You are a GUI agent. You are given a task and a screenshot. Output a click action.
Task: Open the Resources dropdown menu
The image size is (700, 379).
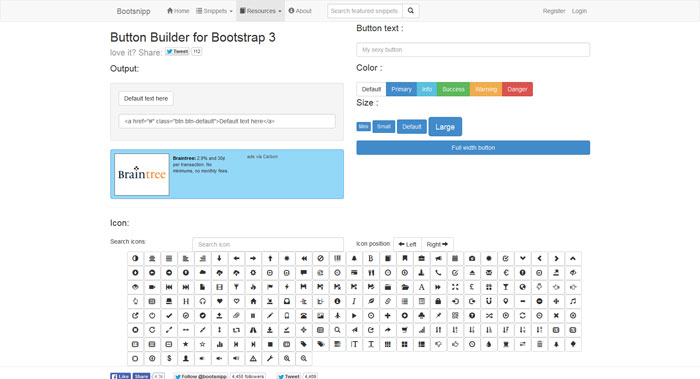260,11
